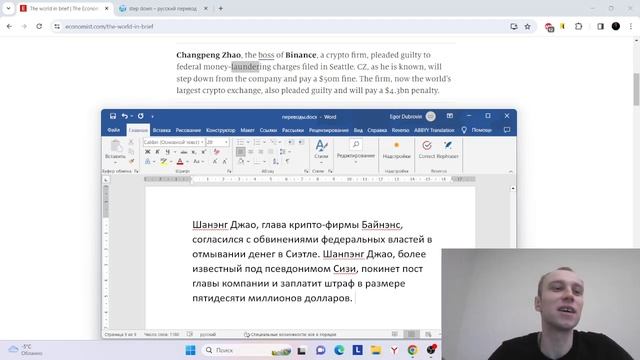Save the Word document via Quick Access
The height and width of the screenshot is (360, 640).
pyautogui.click(x=113, y=116)
